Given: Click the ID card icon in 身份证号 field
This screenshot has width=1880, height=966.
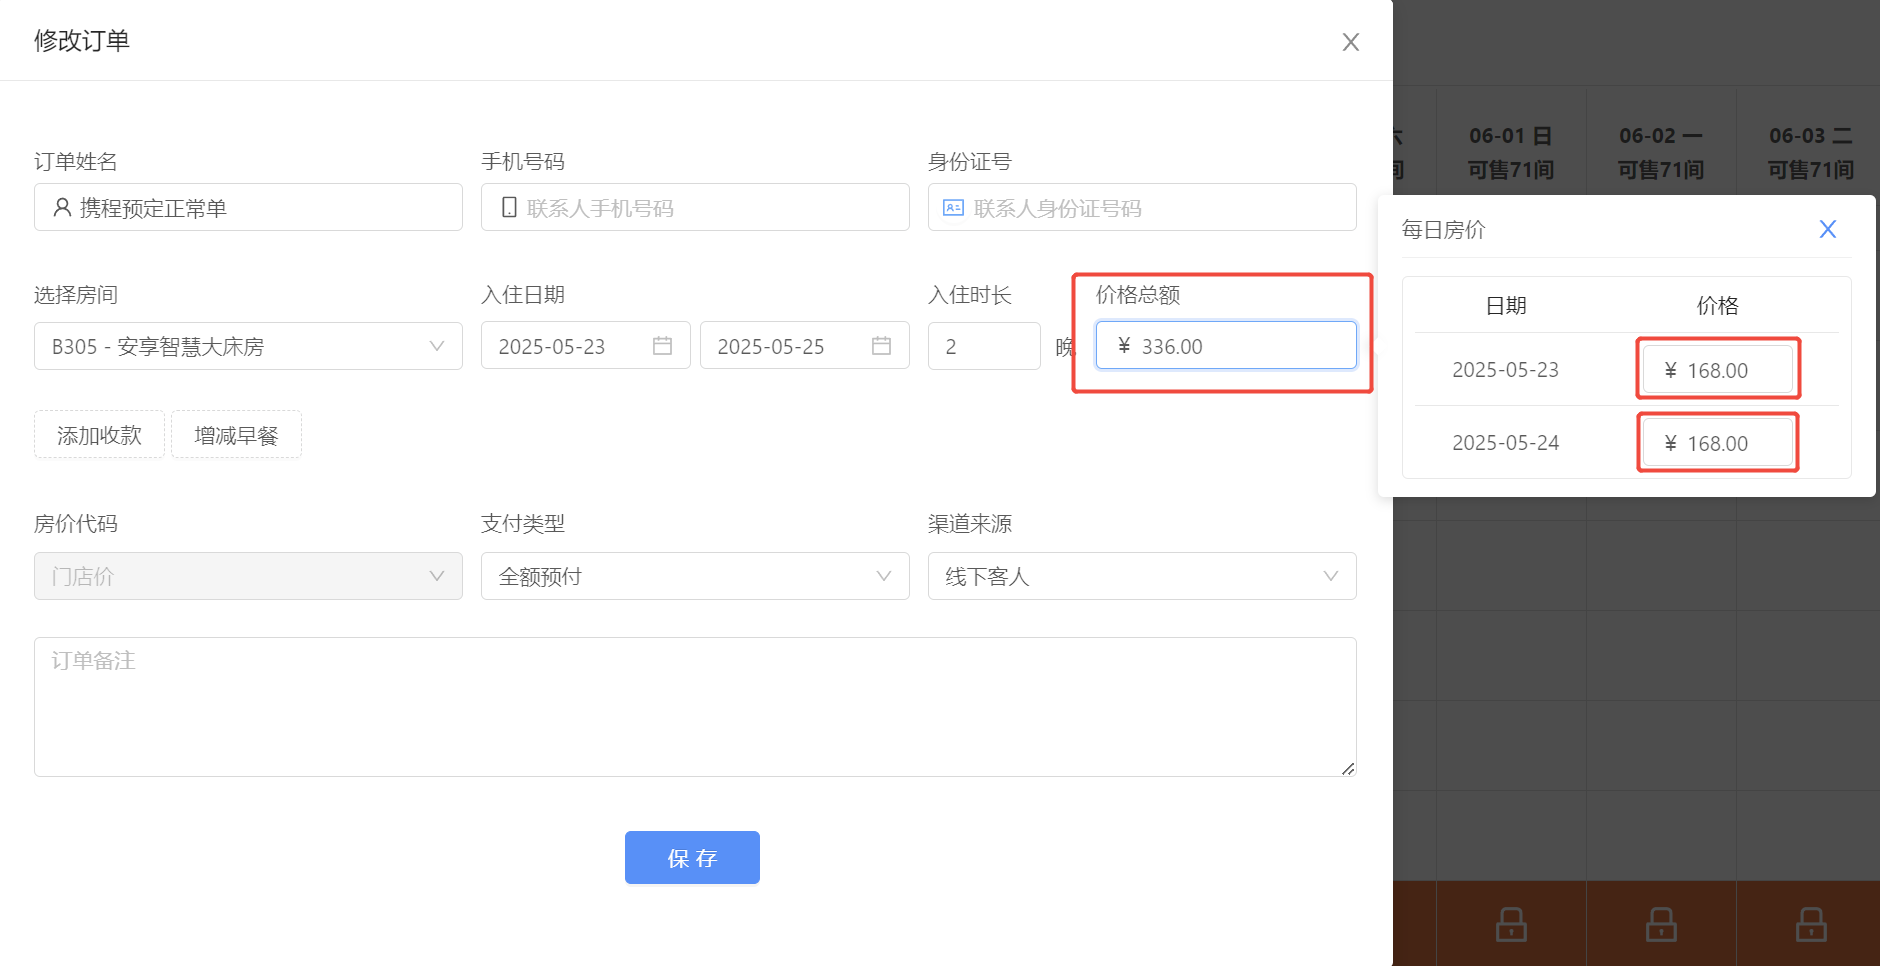Looking at the screenshot, I should coord(953,207).
